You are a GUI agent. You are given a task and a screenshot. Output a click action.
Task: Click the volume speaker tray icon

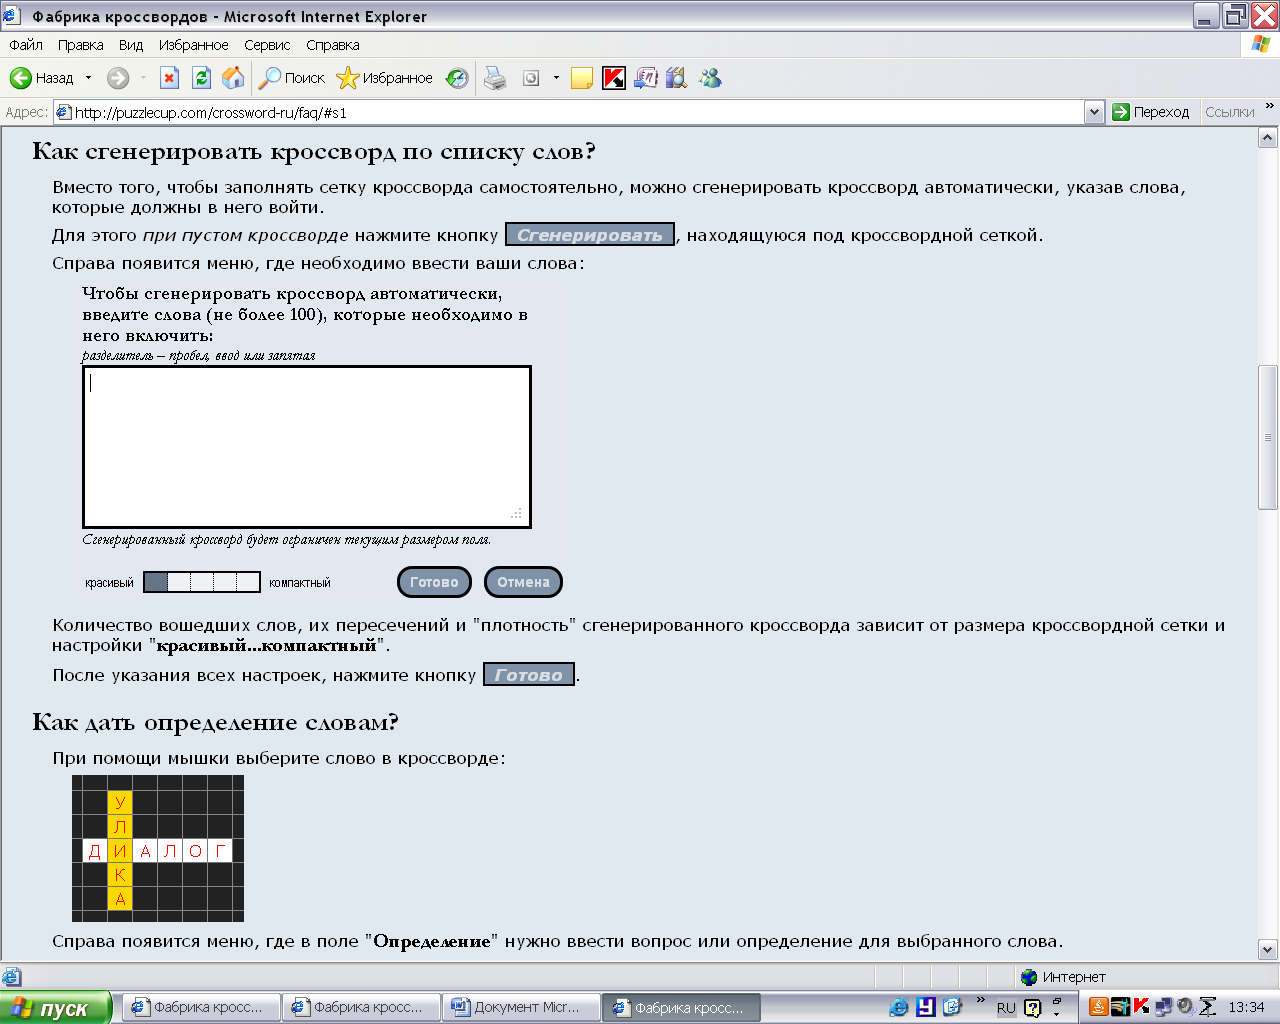coord(1185,1007)
